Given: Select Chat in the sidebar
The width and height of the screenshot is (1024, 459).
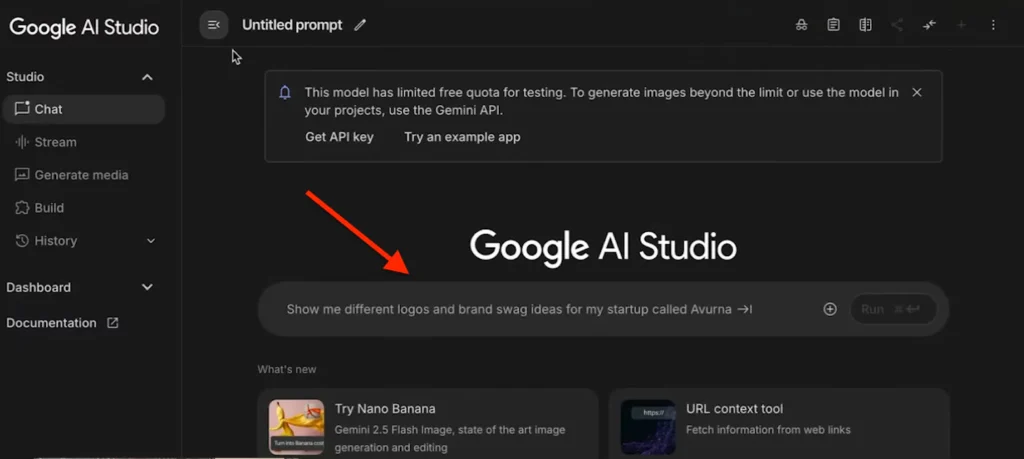Looking at the screenshot, I should pos(84,109).
